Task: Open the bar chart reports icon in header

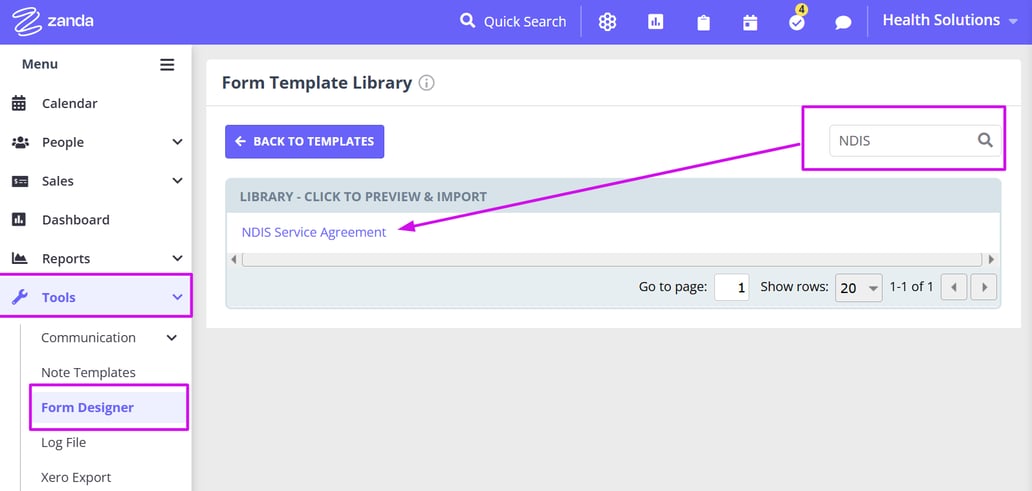Action: (x=655, y=22)
